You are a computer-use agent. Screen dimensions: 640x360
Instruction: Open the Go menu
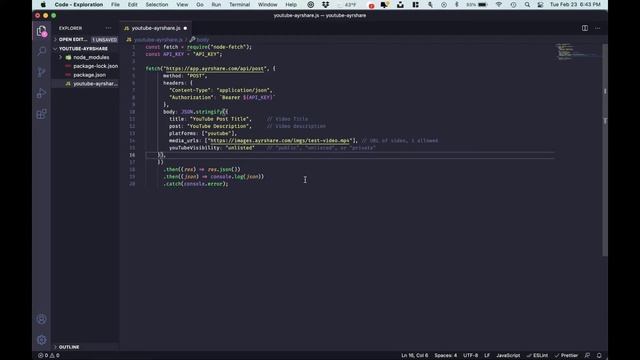[x=200, y=4]
